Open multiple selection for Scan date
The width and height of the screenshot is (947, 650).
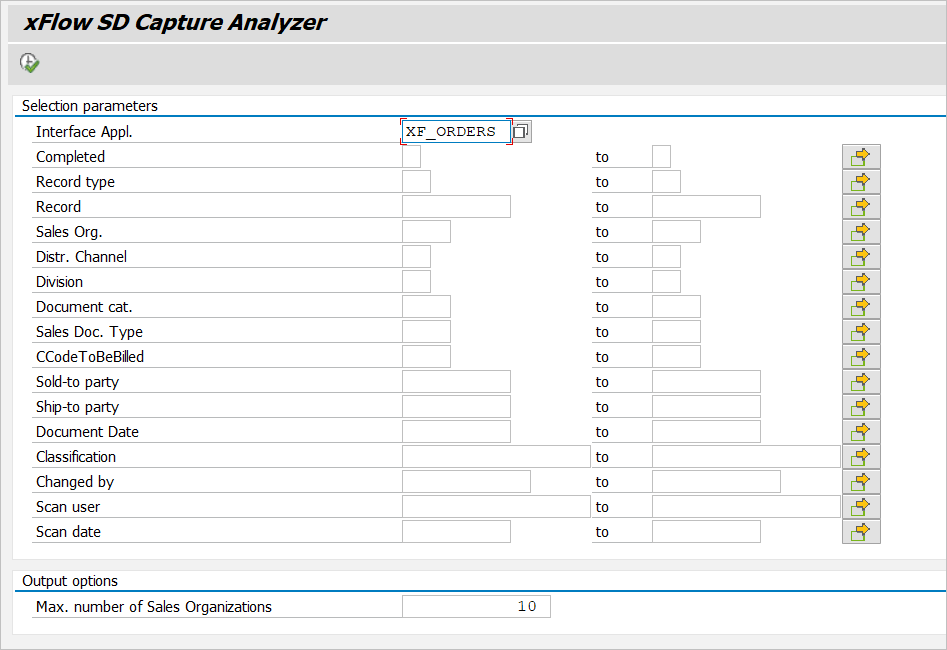click(860, 532)
